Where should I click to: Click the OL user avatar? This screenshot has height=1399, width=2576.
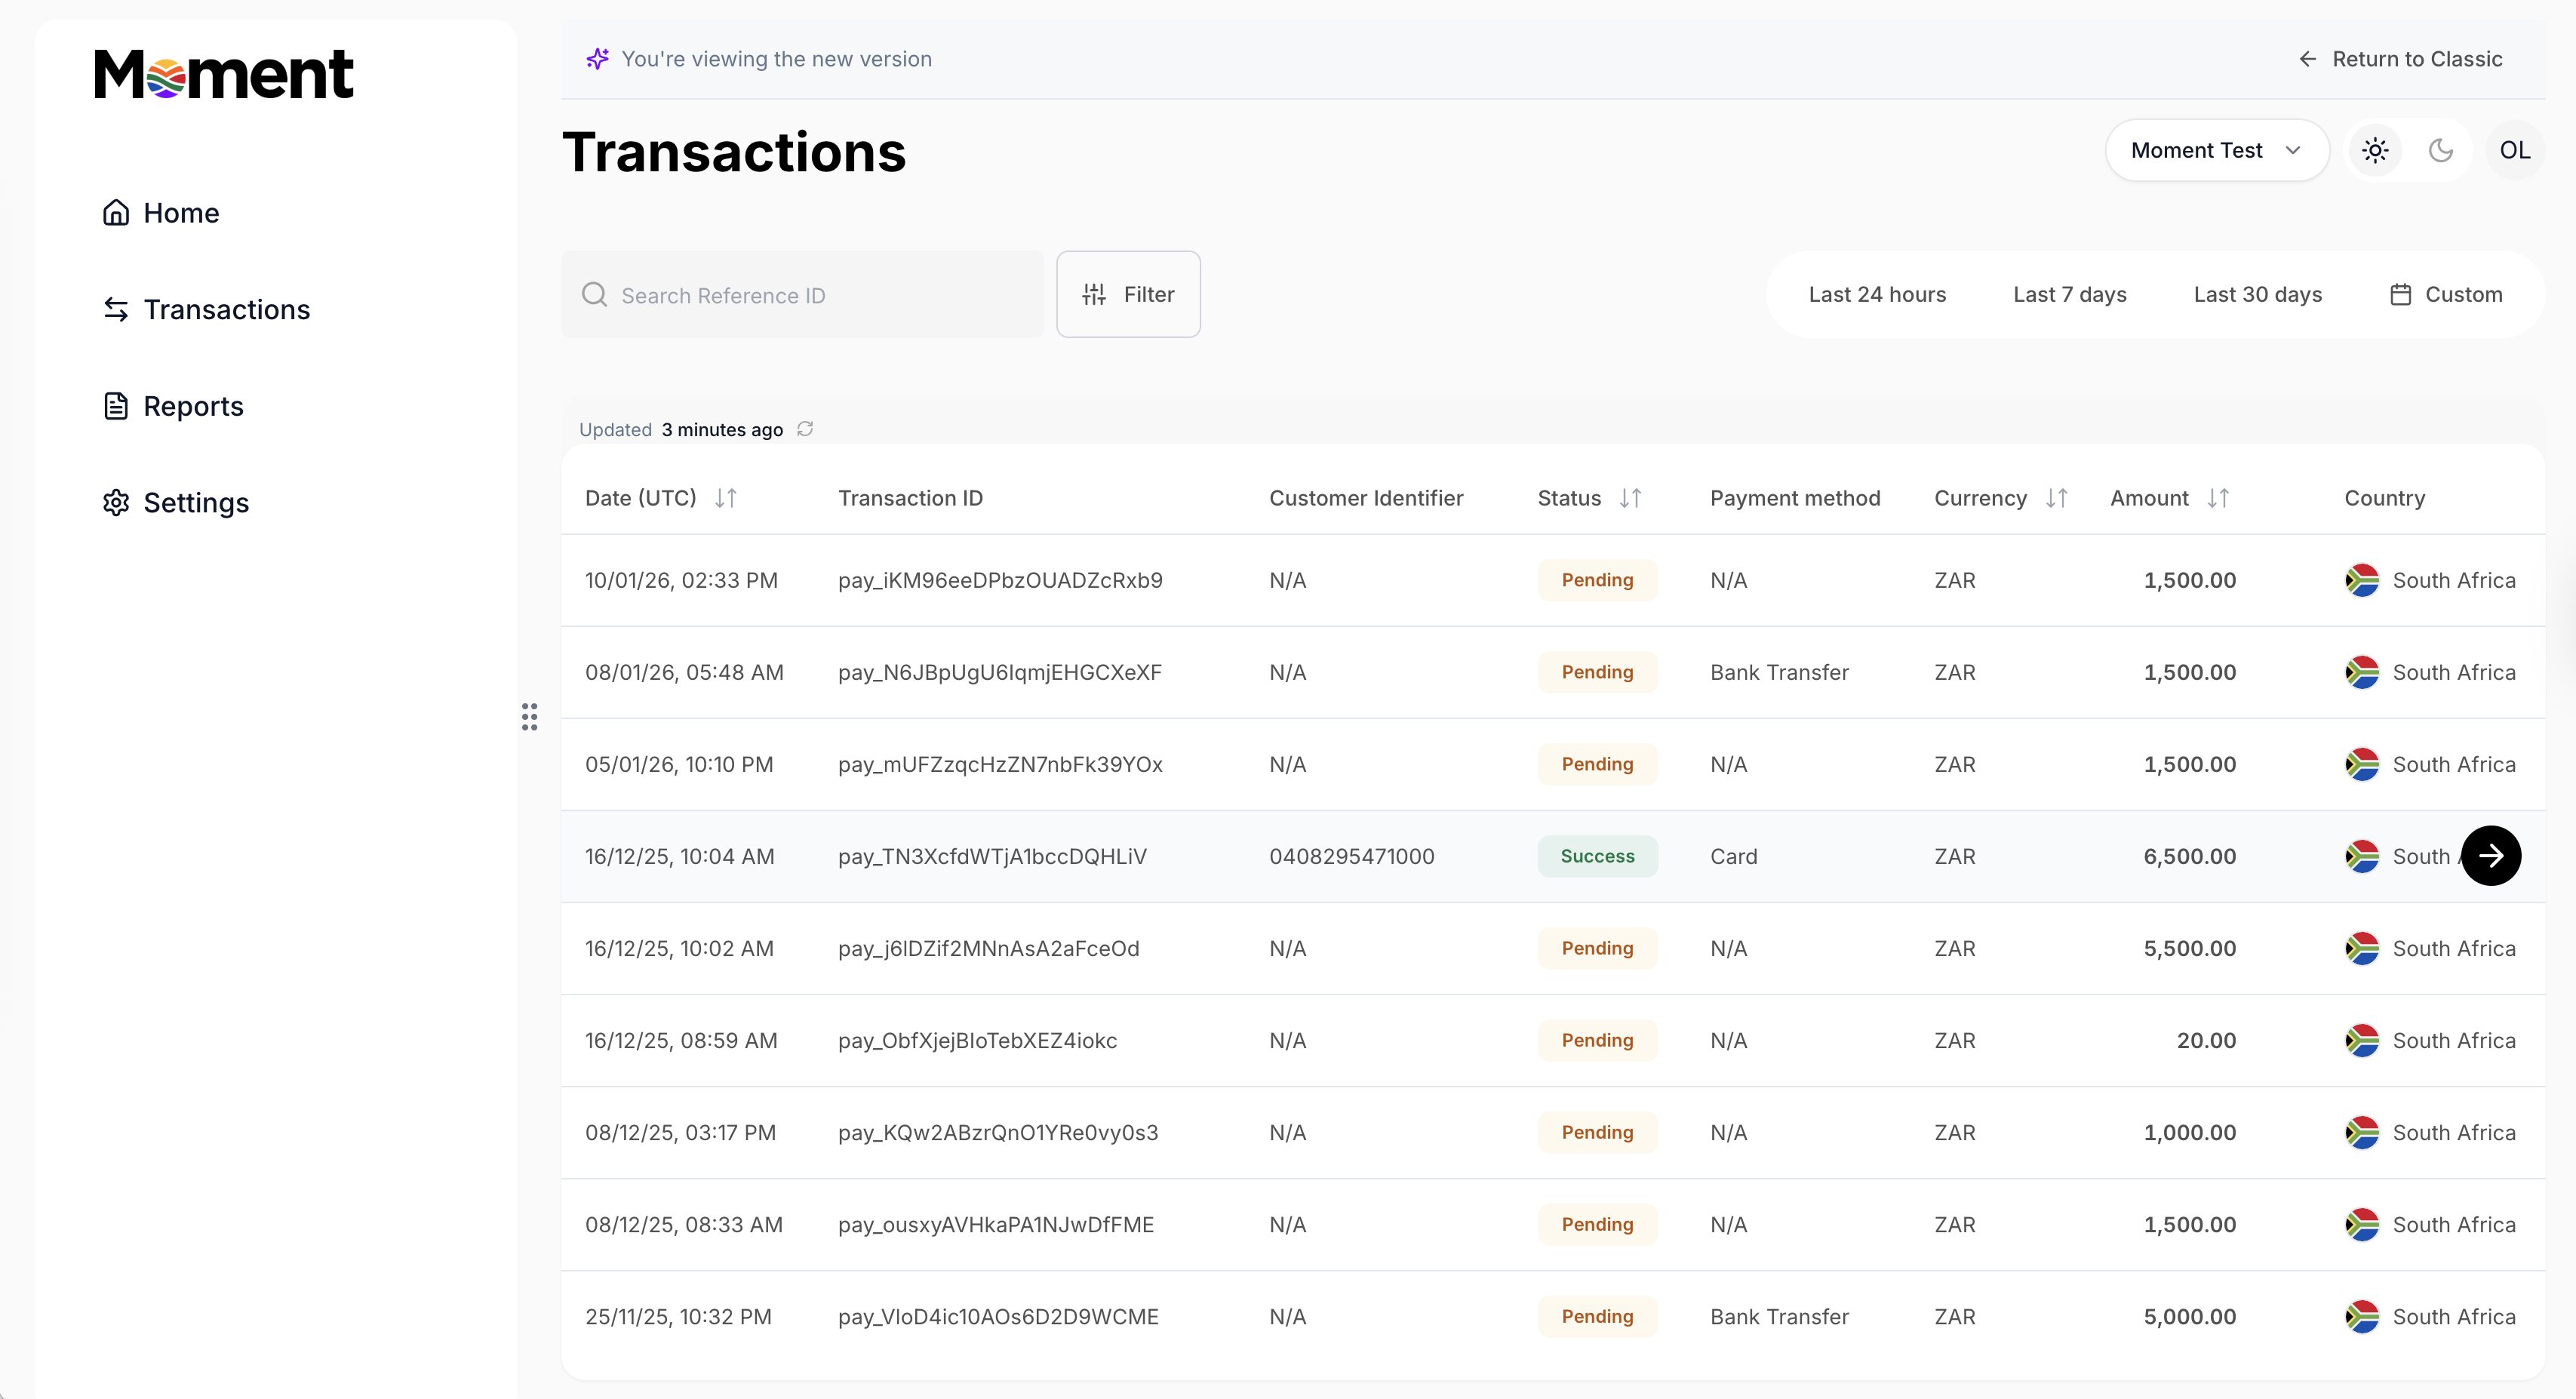point(2514,150)
